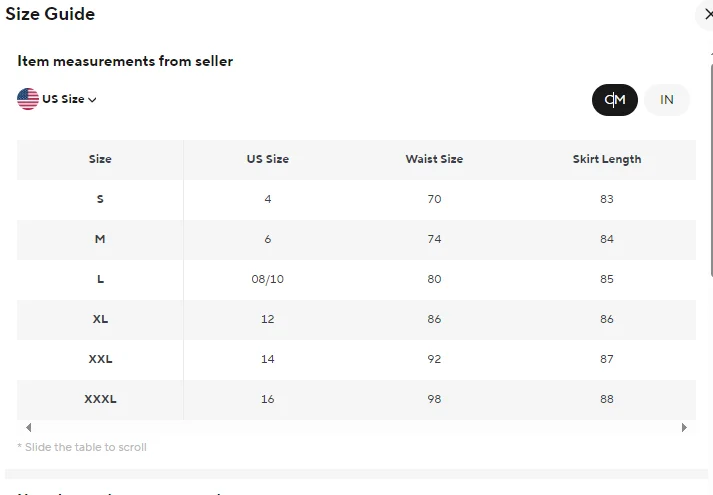Click the table's right scroll arrow

coord(684,427)
